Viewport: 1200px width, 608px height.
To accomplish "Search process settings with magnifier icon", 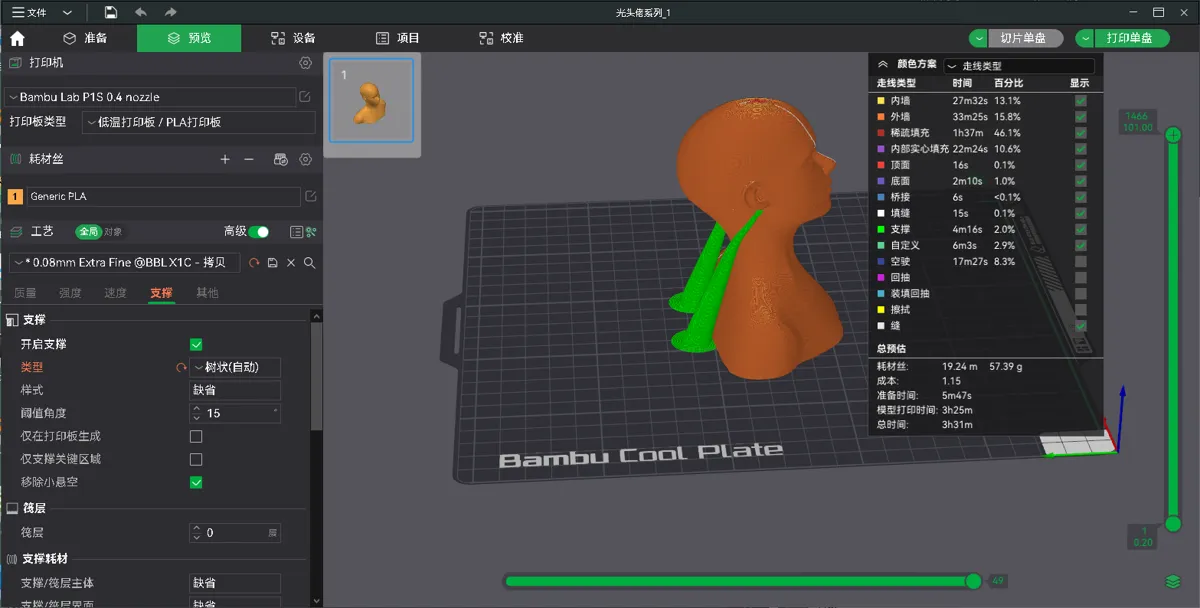I will [310, 263].
